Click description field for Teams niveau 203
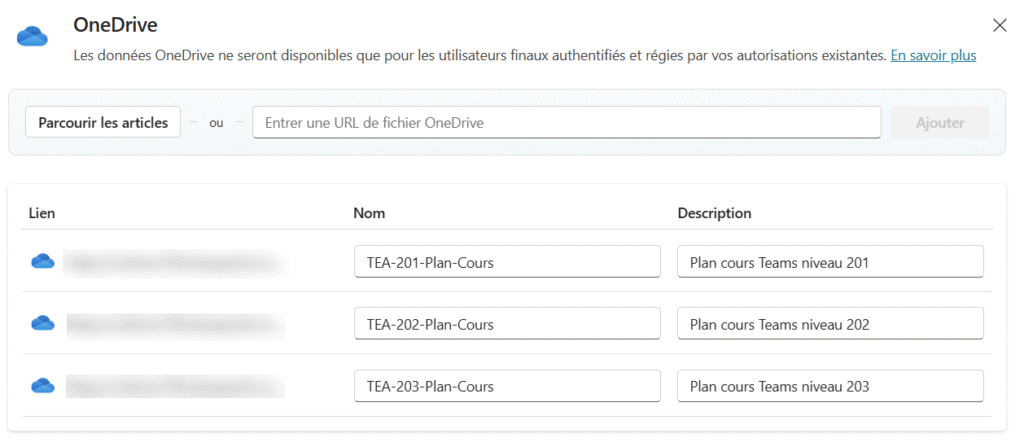Image resolution: width=1024 pixels, height=442 pixels. click(830, 386)
